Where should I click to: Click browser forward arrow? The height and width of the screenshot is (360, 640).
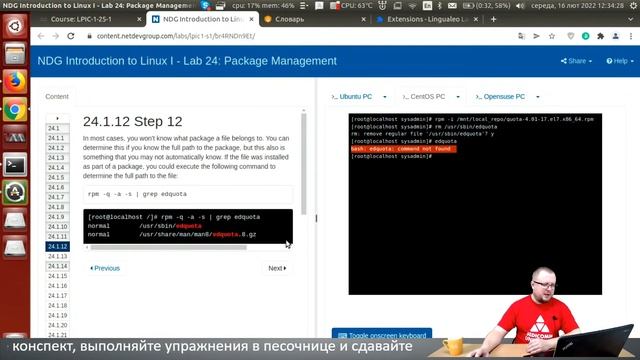pos(56,36)
